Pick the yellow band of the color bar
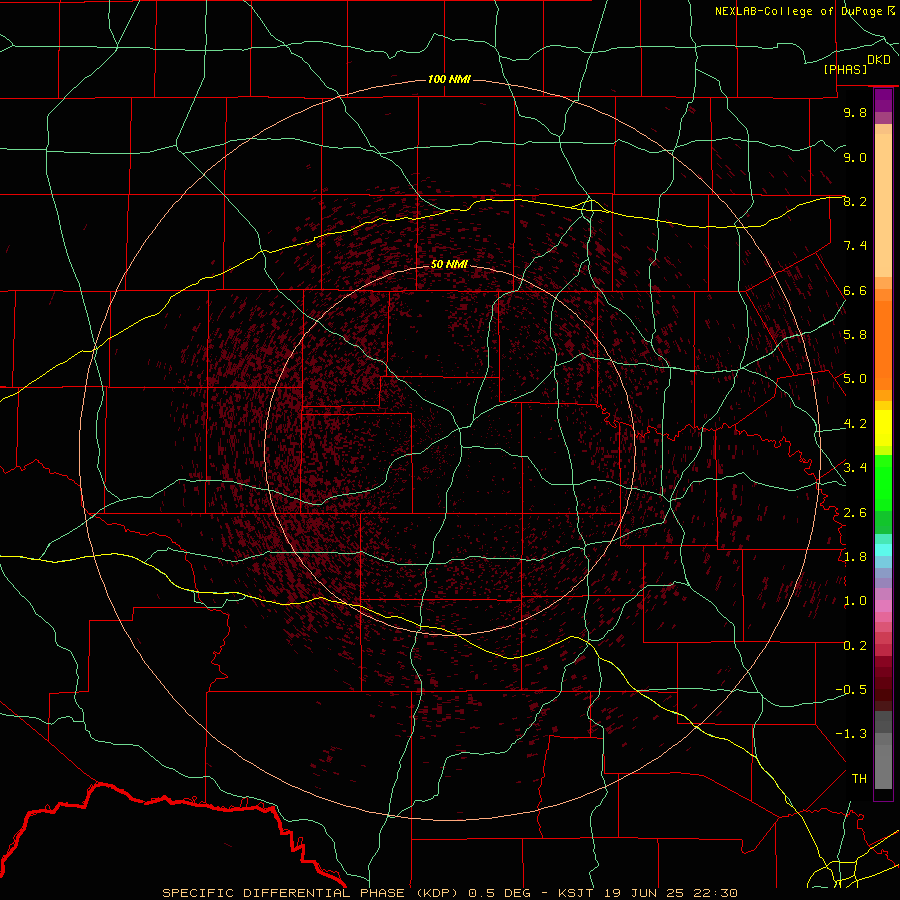900x900 pixels. pos(883,428)
